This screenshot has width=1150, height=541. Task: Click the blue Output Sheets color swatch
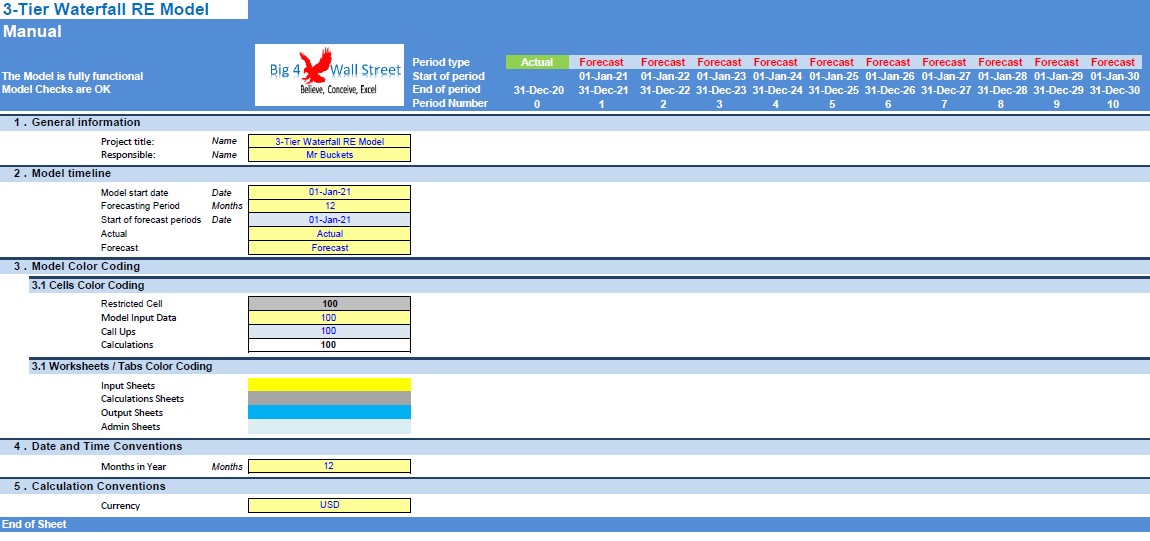(x=329, y=412)
